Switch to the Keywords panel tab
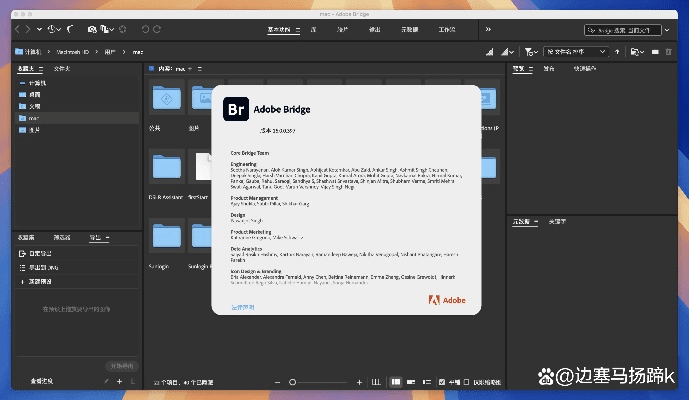Image resolution: width=689 pixels, height=400 pixels. (557, 222)
